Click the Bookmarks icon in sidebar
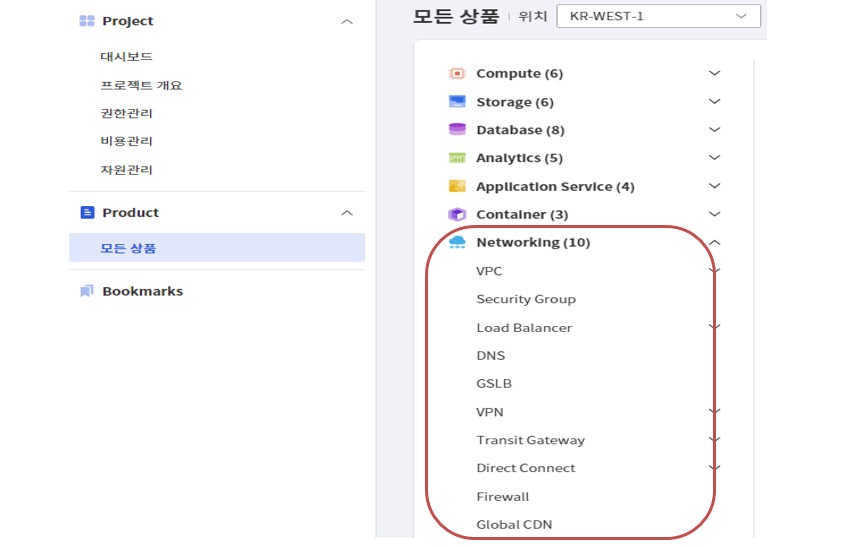 [87, 291]
